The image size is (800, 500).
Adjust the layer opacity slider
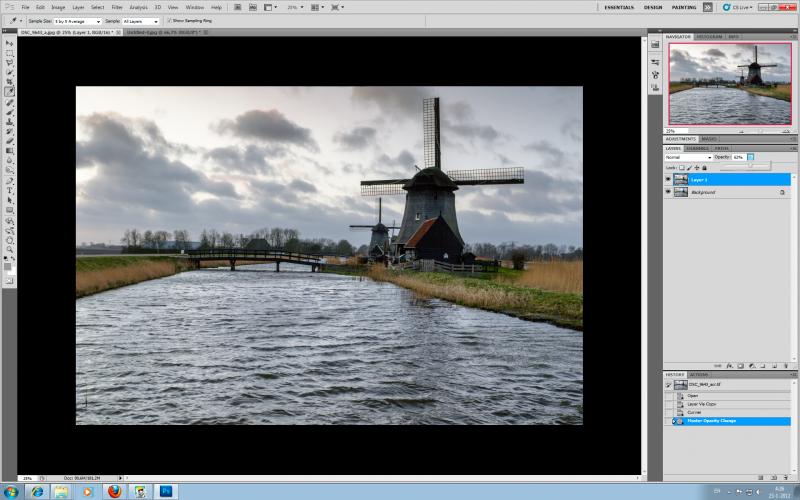click(750, 165)
